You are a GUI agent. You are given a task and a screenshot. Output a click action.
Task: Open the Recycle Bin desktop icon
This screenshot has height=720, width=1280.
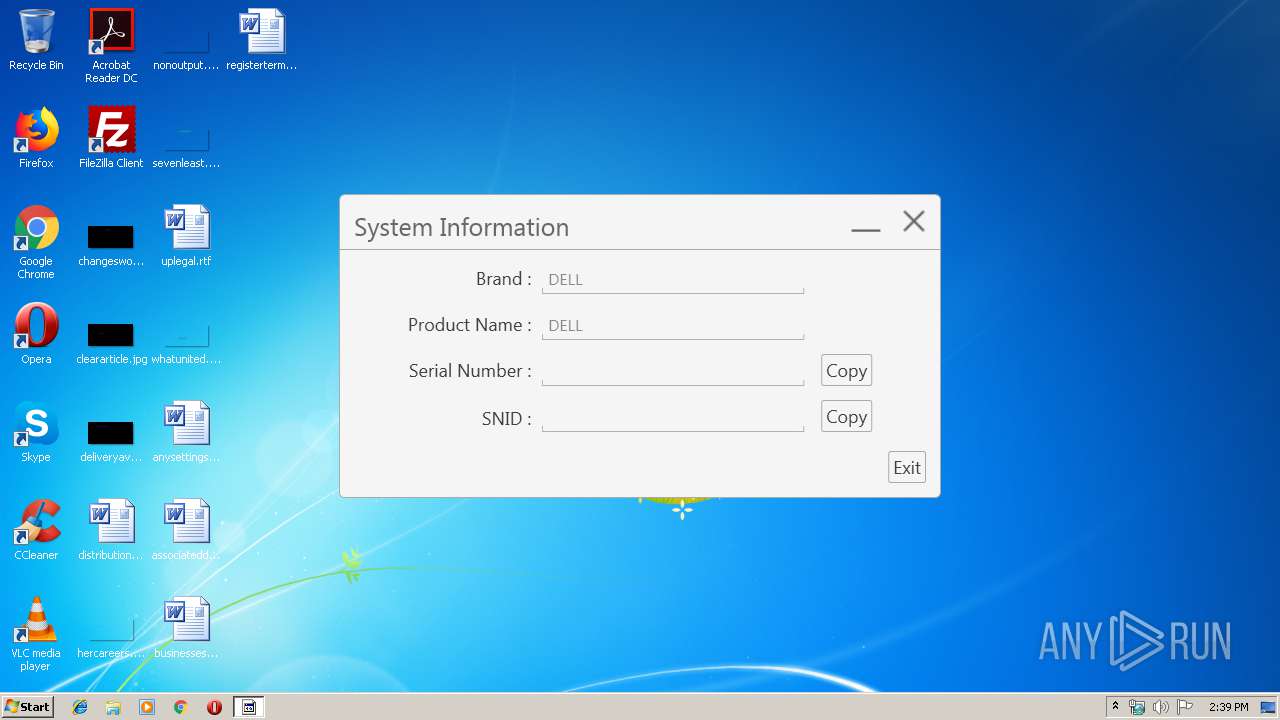(36, 41)
